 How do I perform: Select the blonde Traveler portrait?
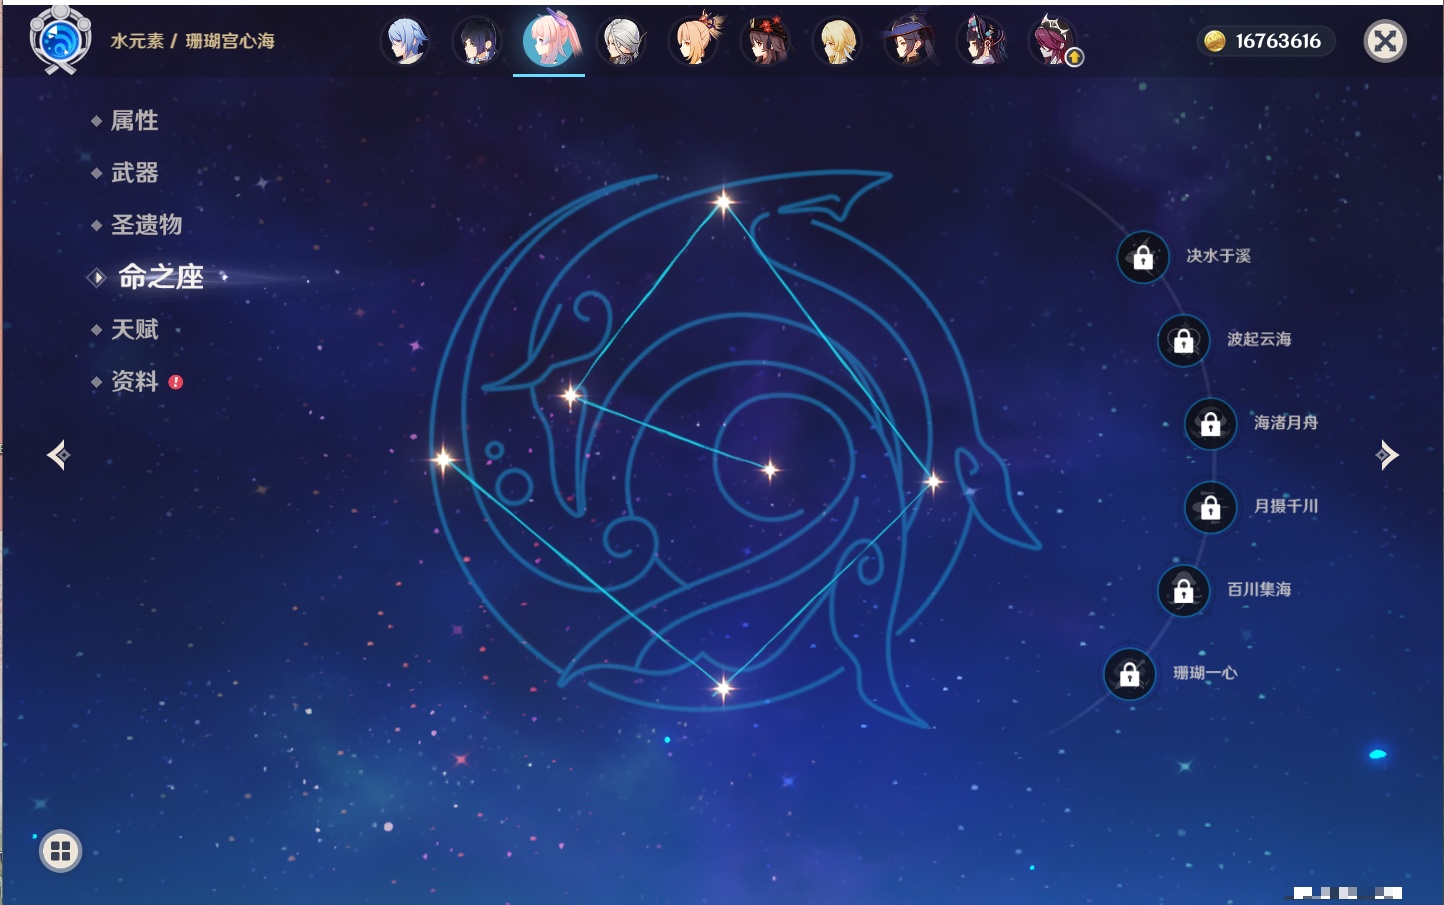837,41
